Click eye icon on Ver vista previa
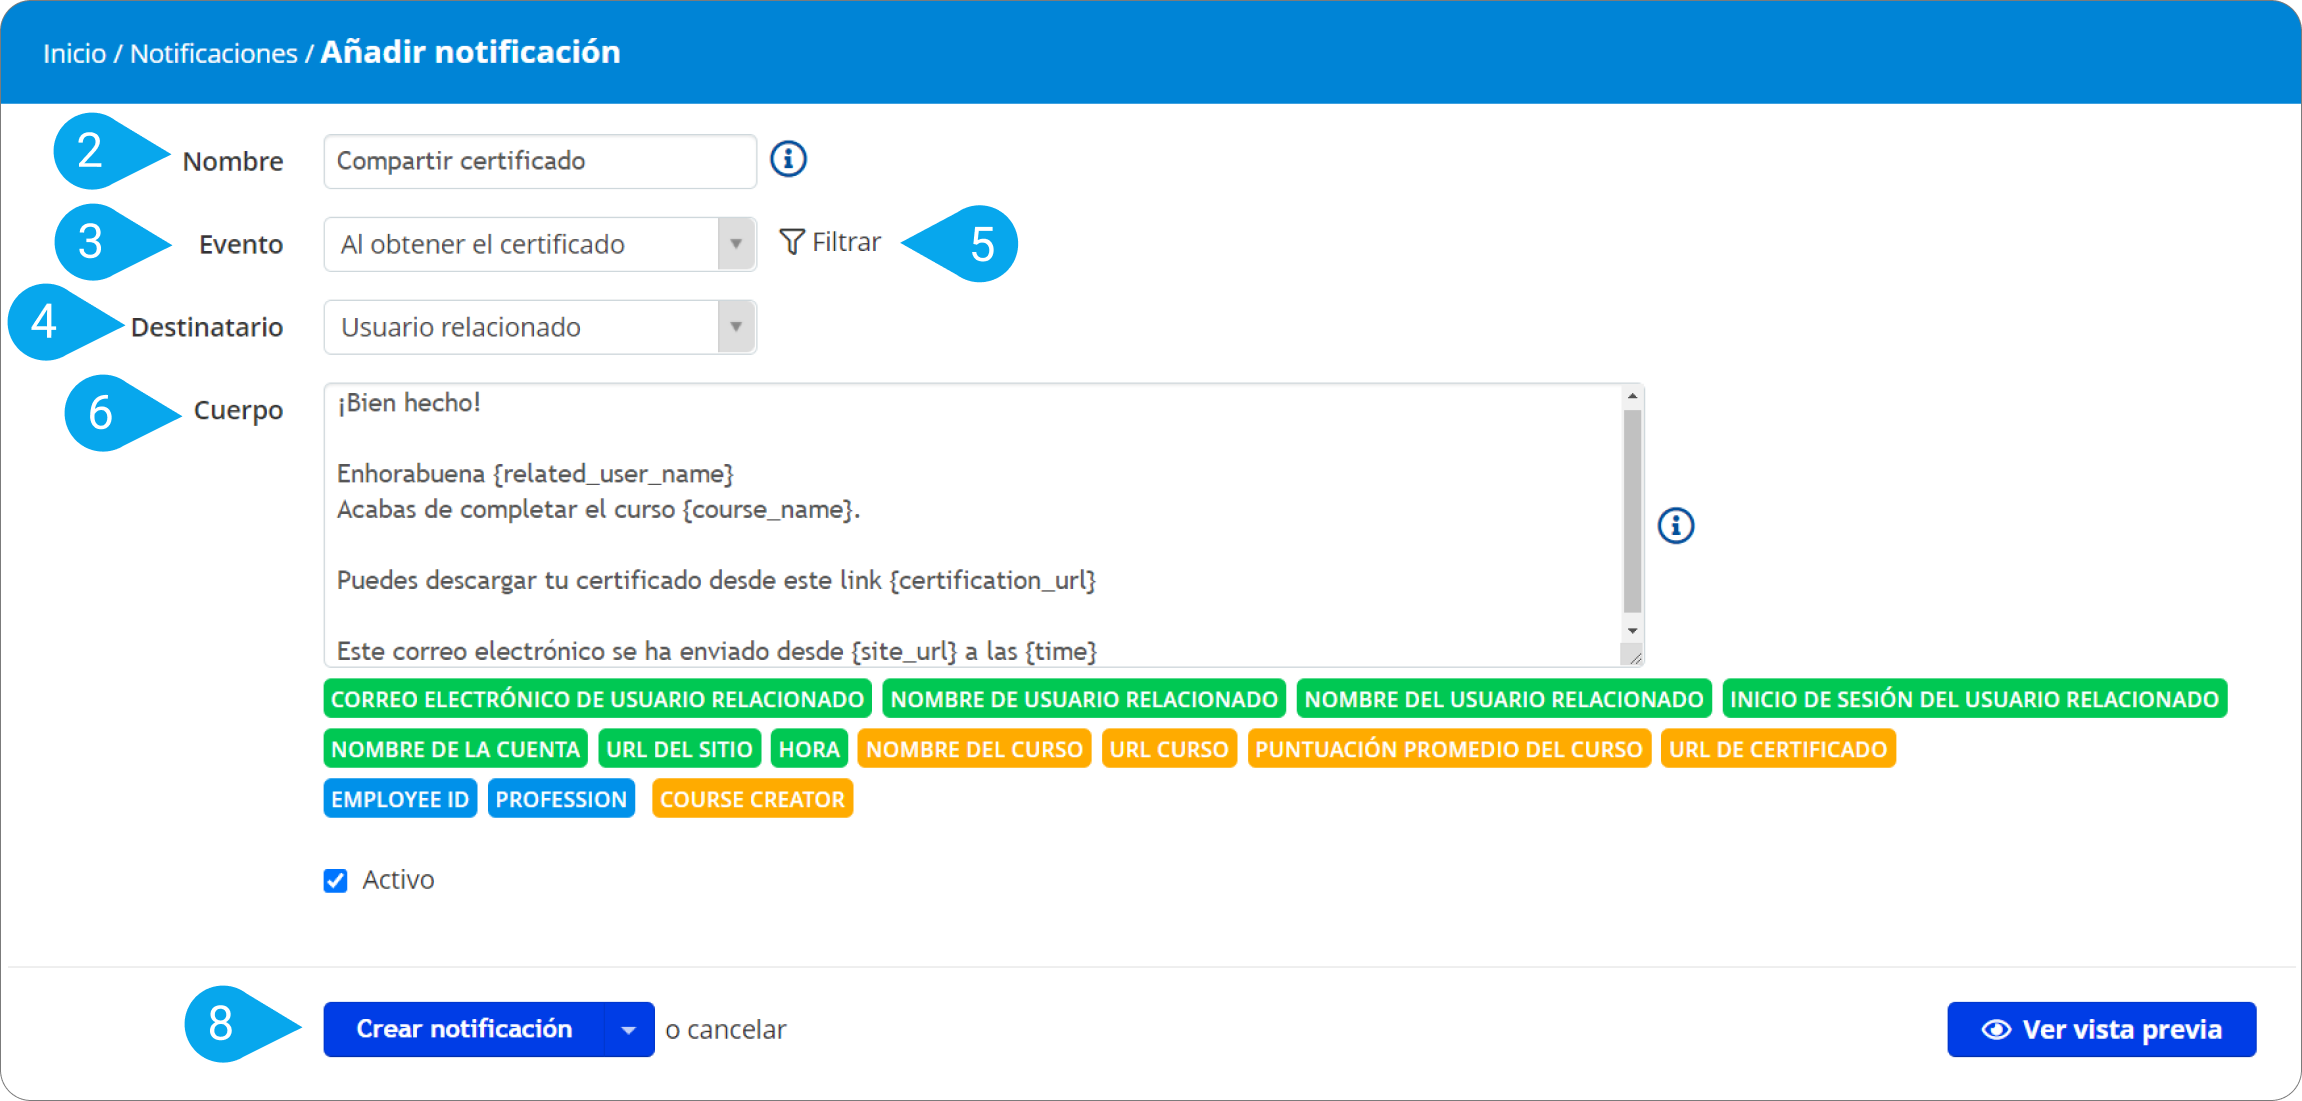2302x1101 pixels. [1996, 1030]
